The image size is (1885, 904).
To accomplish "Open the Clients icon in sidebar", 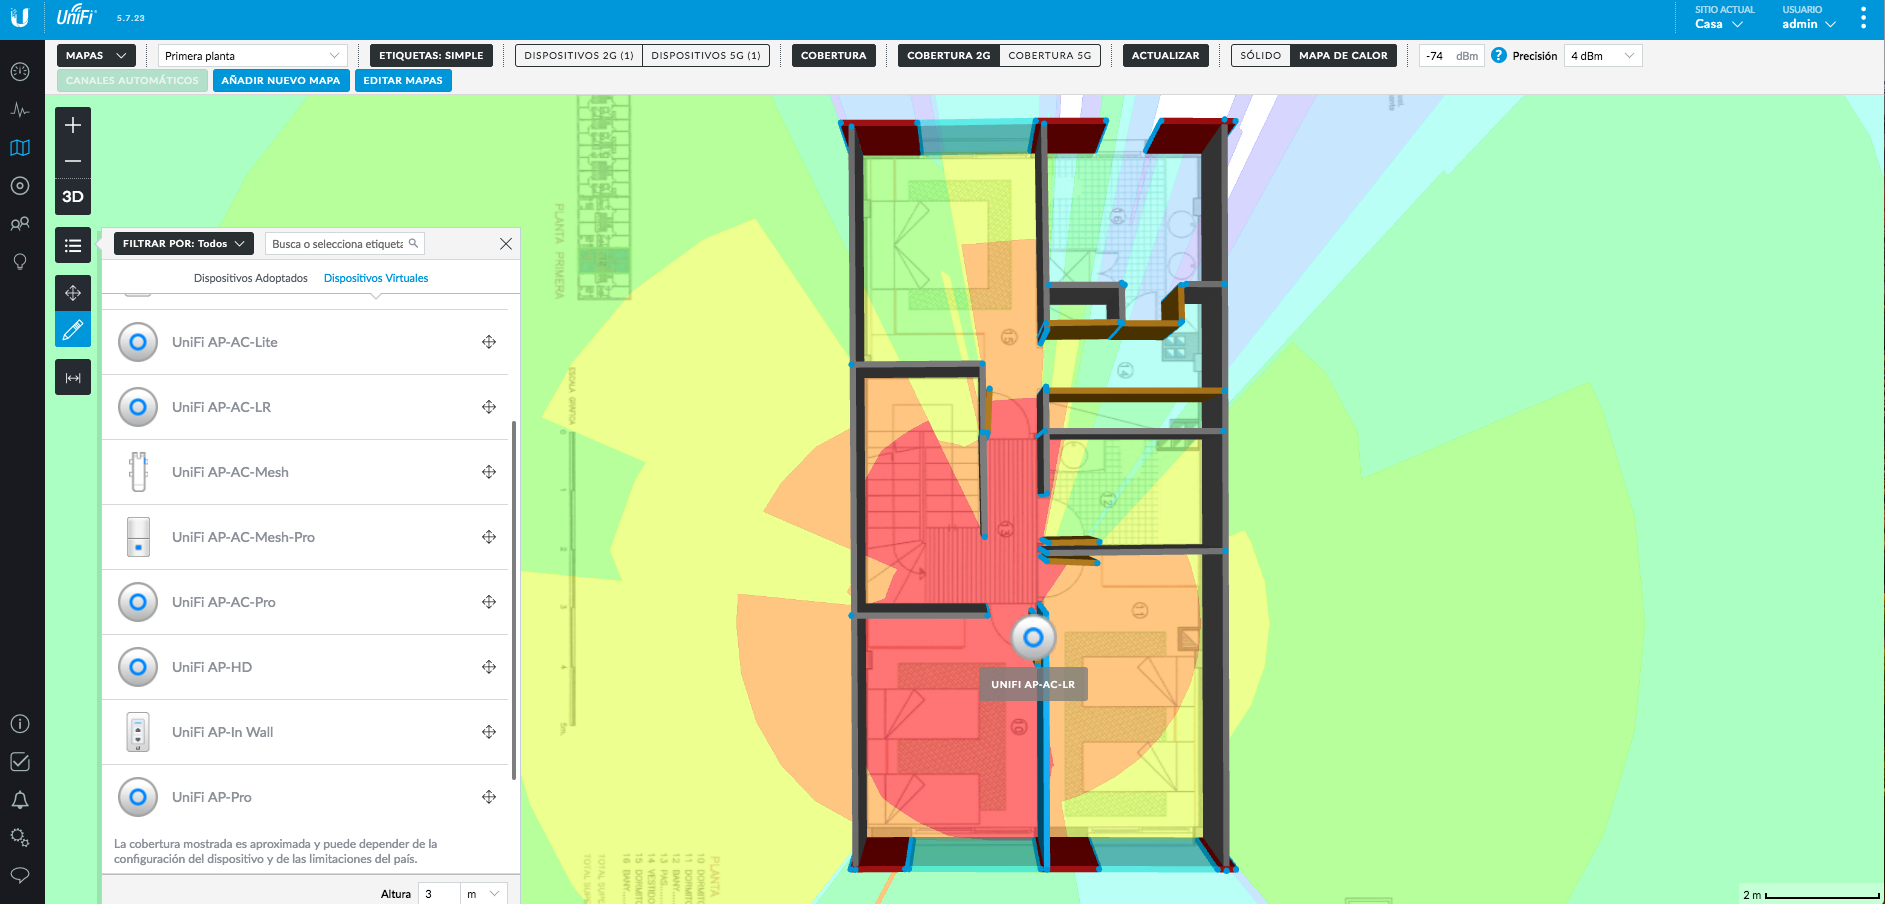I will [x=20, y=224].
